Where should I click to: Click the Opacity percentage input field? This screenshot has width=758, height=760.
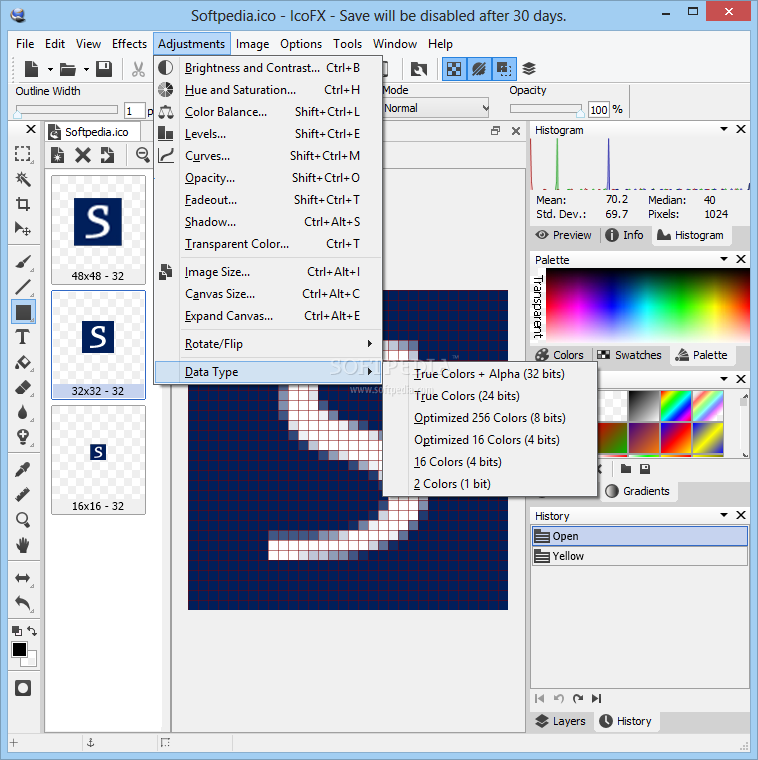tap(599, 110)
